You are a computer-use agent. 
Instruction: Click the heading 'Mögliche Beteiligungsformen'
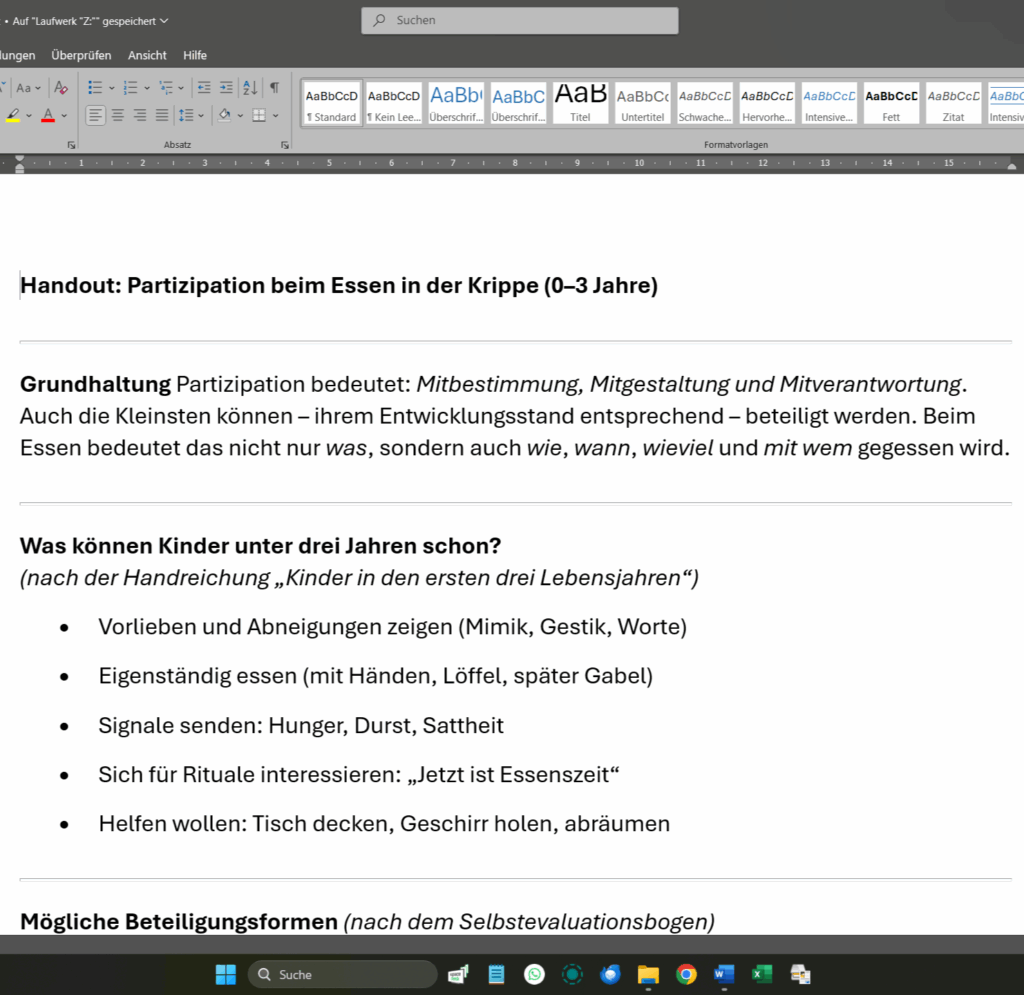click(x=179, y=922)
